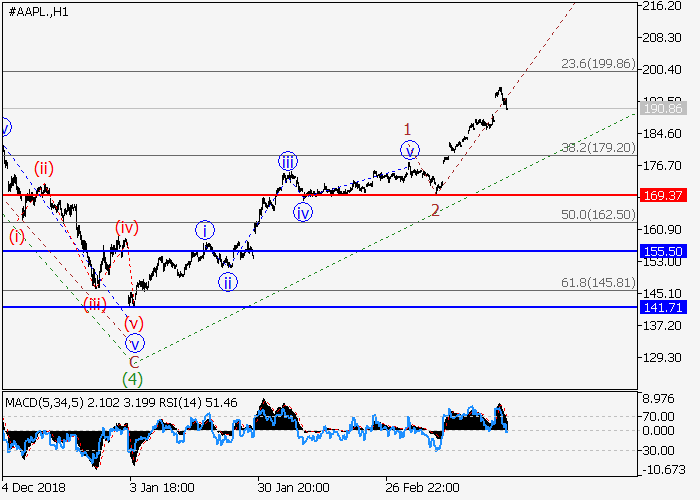Viewport: 700px width, 500px height.
Task: Click the 184.60 price scale value
Action: [662, 133]
